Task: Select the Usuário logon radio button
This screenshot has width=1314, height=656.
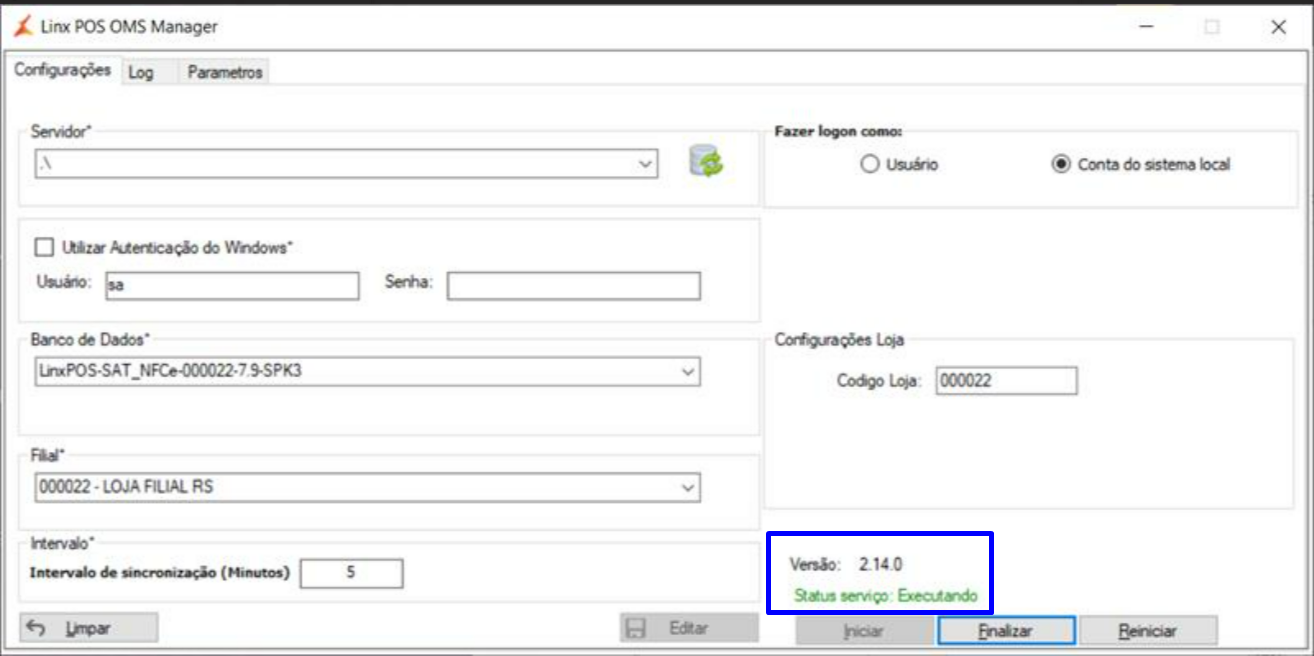Action: [x=869, y=164]
